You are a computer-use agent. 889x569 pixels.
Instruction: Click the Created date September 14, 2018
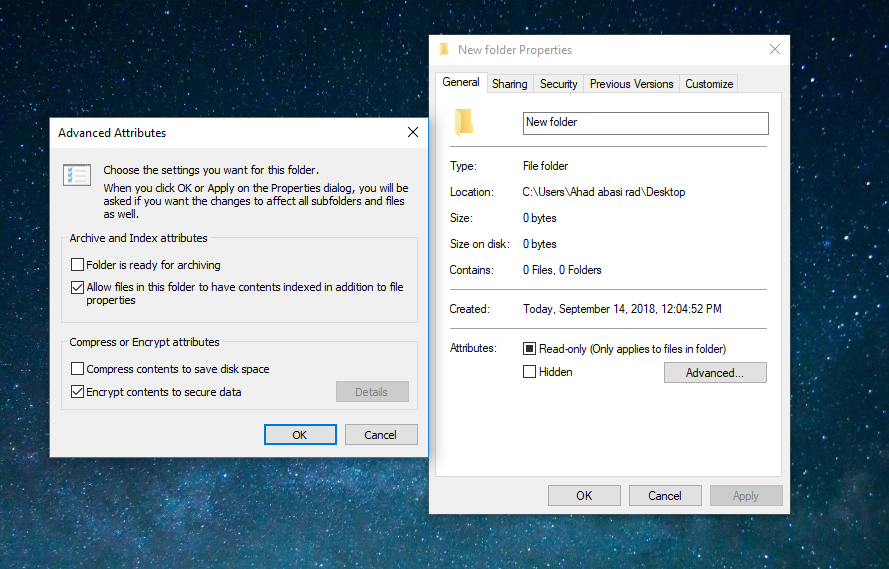(622, 309)
